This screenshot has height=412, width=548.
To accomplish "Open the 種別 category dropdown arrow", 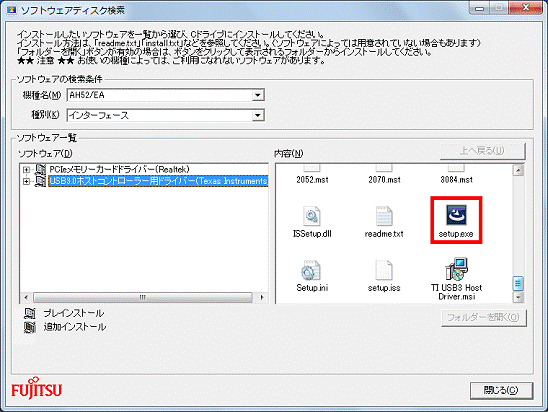I will click(258, 115).
